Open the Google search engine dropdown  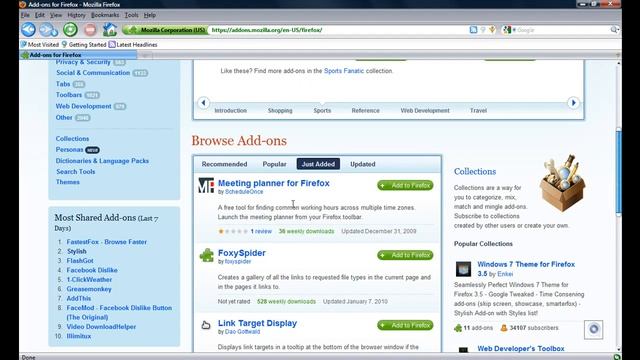pos(509,30)
